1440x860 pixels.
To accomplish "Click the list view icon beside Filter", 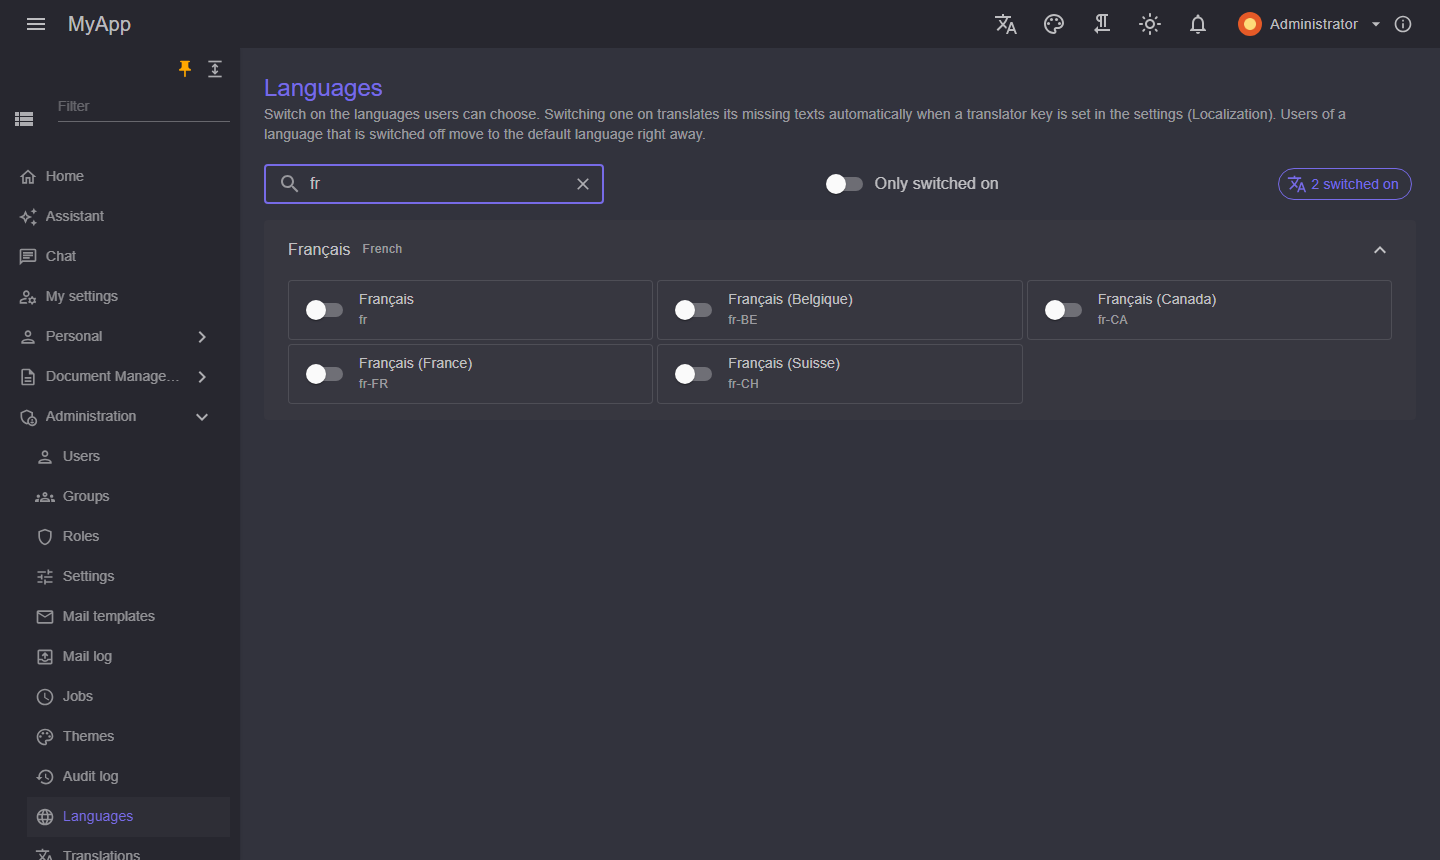I will tap(24, 119).
